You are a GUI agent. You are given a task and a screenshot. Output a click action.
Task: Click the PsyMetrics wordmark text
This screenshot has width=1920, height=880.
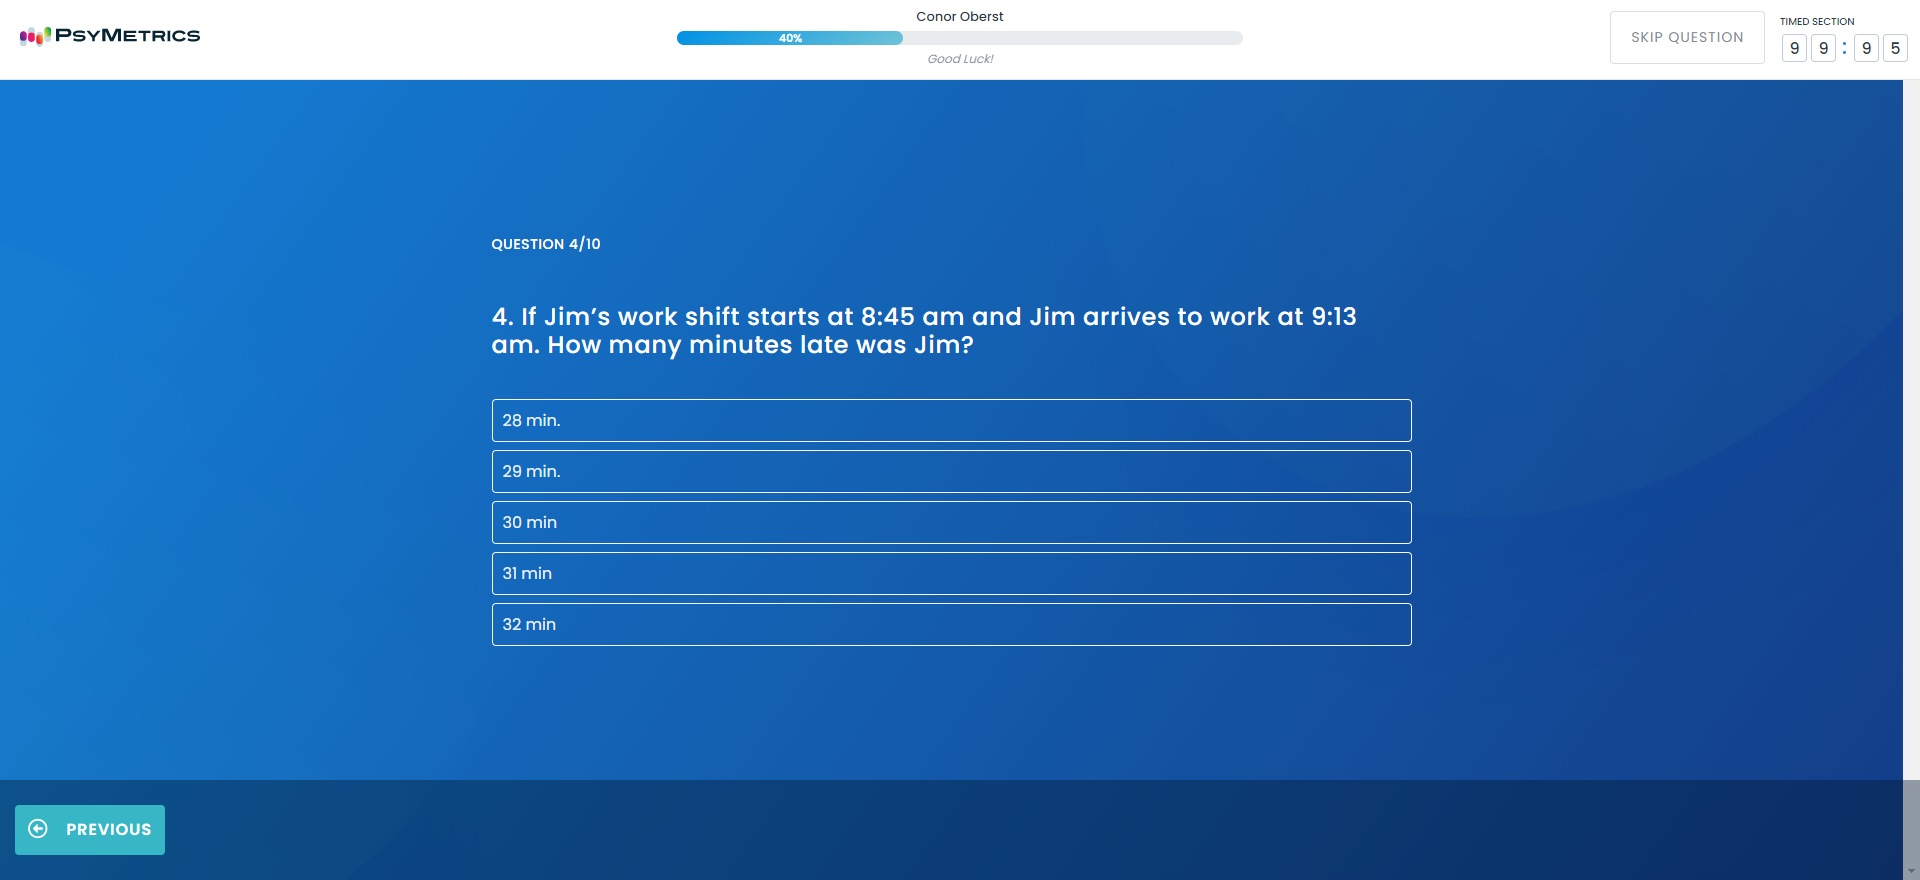(x=127, y=36)
